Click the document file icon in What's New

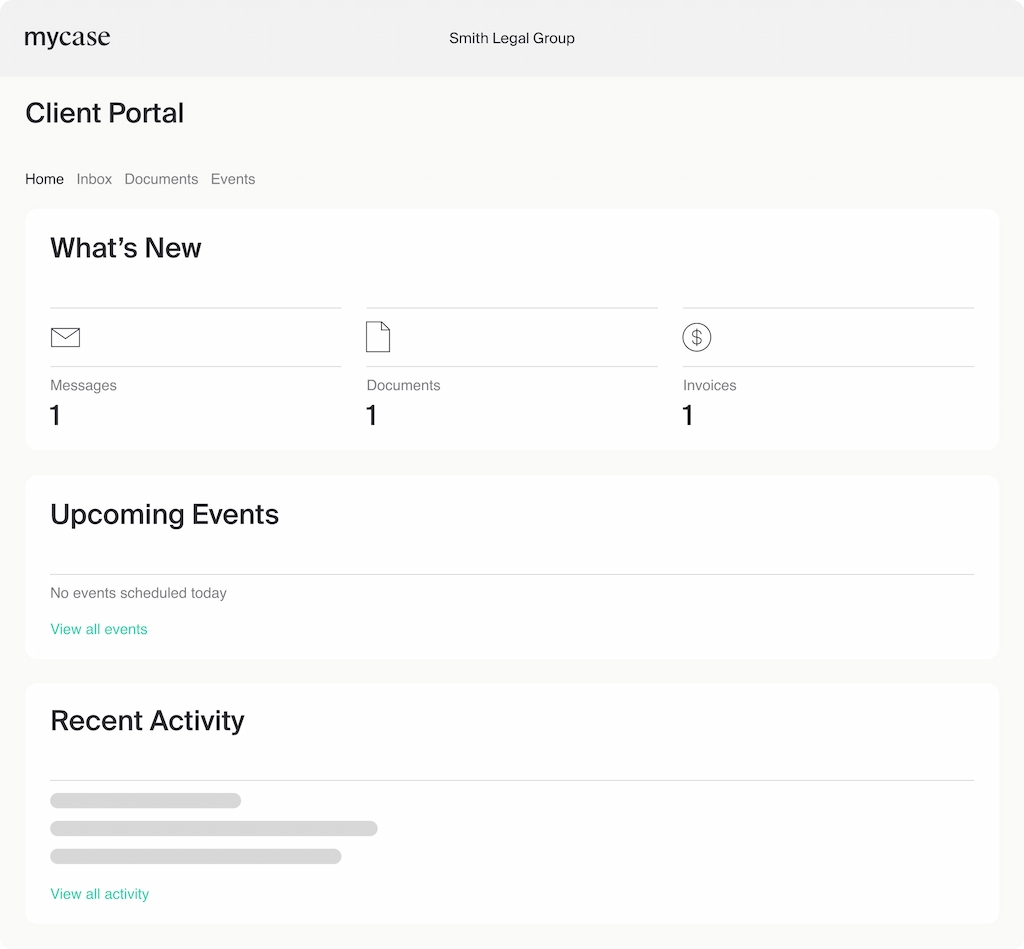tap(378, 336)
